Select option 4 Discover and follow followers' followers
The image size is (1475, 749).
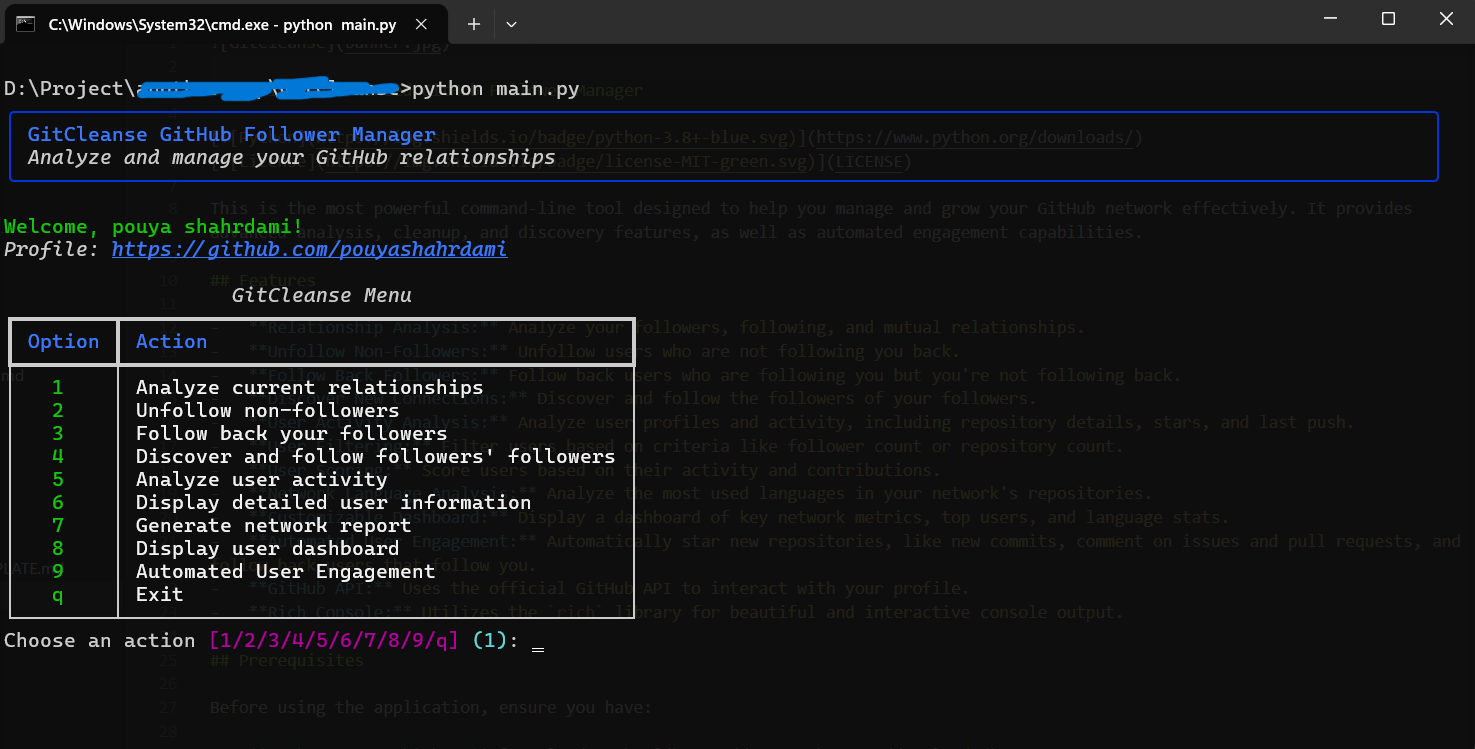pyautogui.click(x=375, y=456)
